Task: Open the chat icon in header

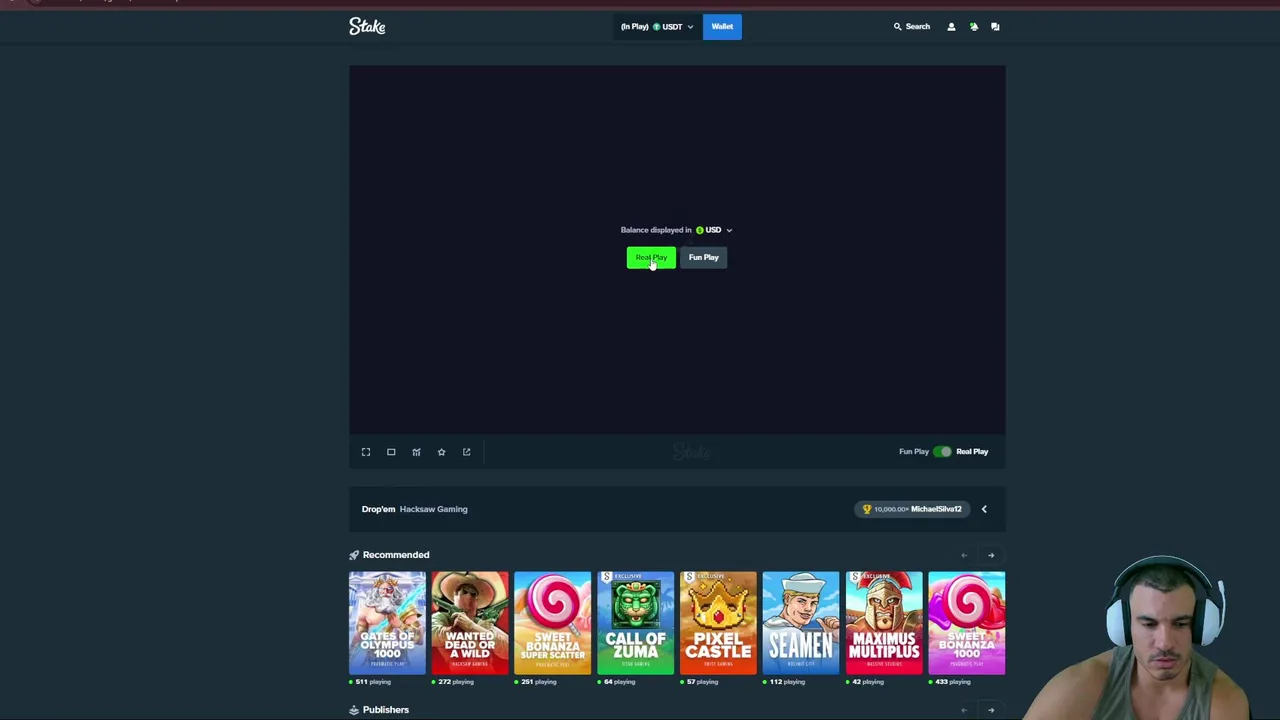Action: pos(995,27)
